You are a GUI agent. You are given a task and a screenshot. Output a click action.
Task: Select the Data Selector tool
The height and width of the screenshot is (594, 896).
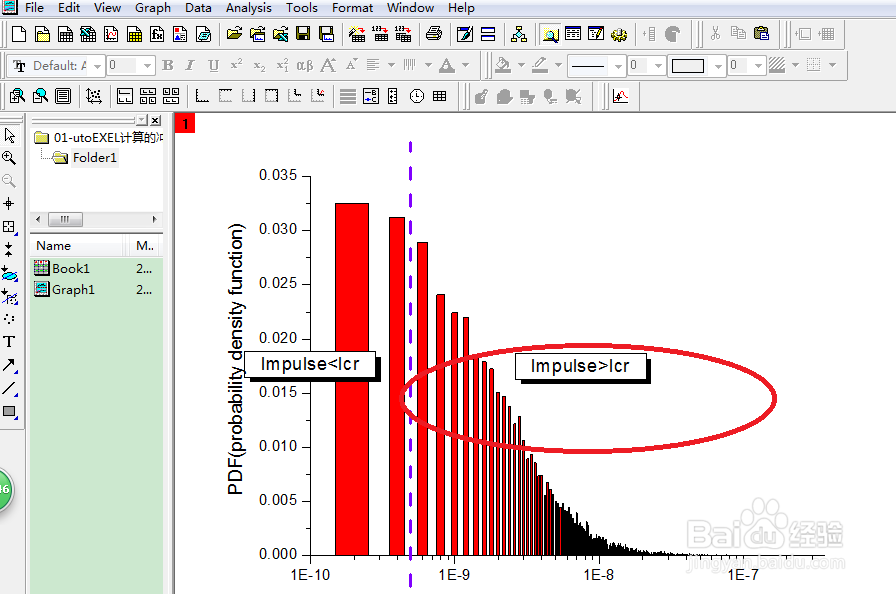coord(9,250)
